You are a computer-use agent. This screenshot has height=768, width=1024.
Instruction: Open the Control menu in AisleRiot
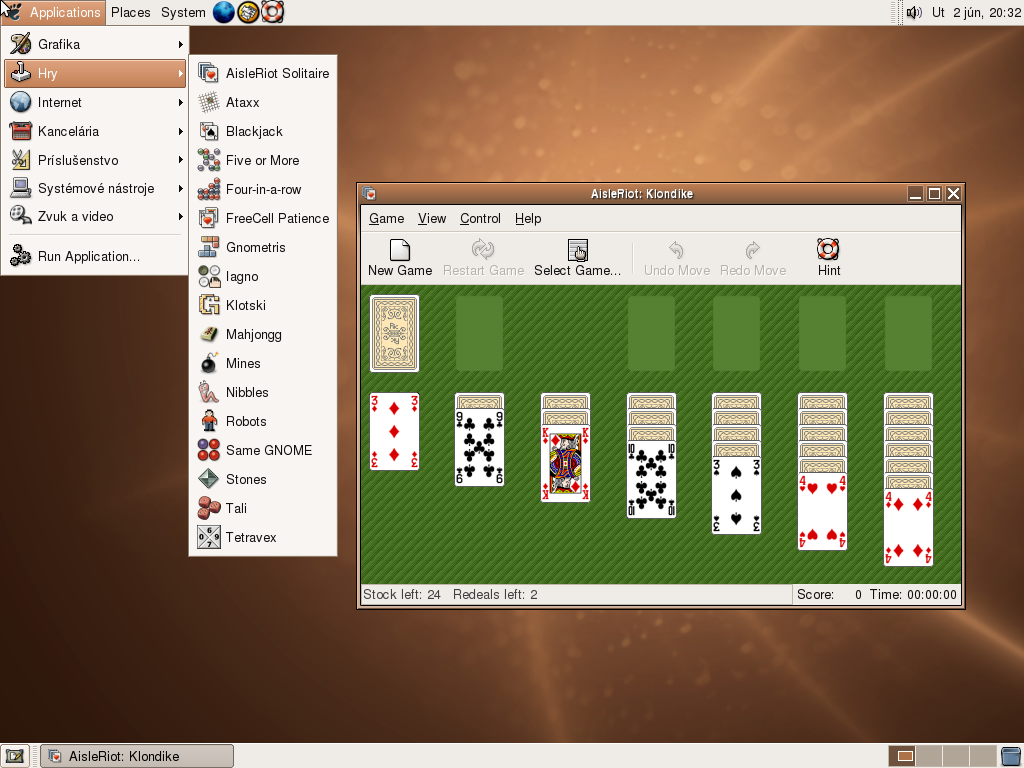pos(480,219)
